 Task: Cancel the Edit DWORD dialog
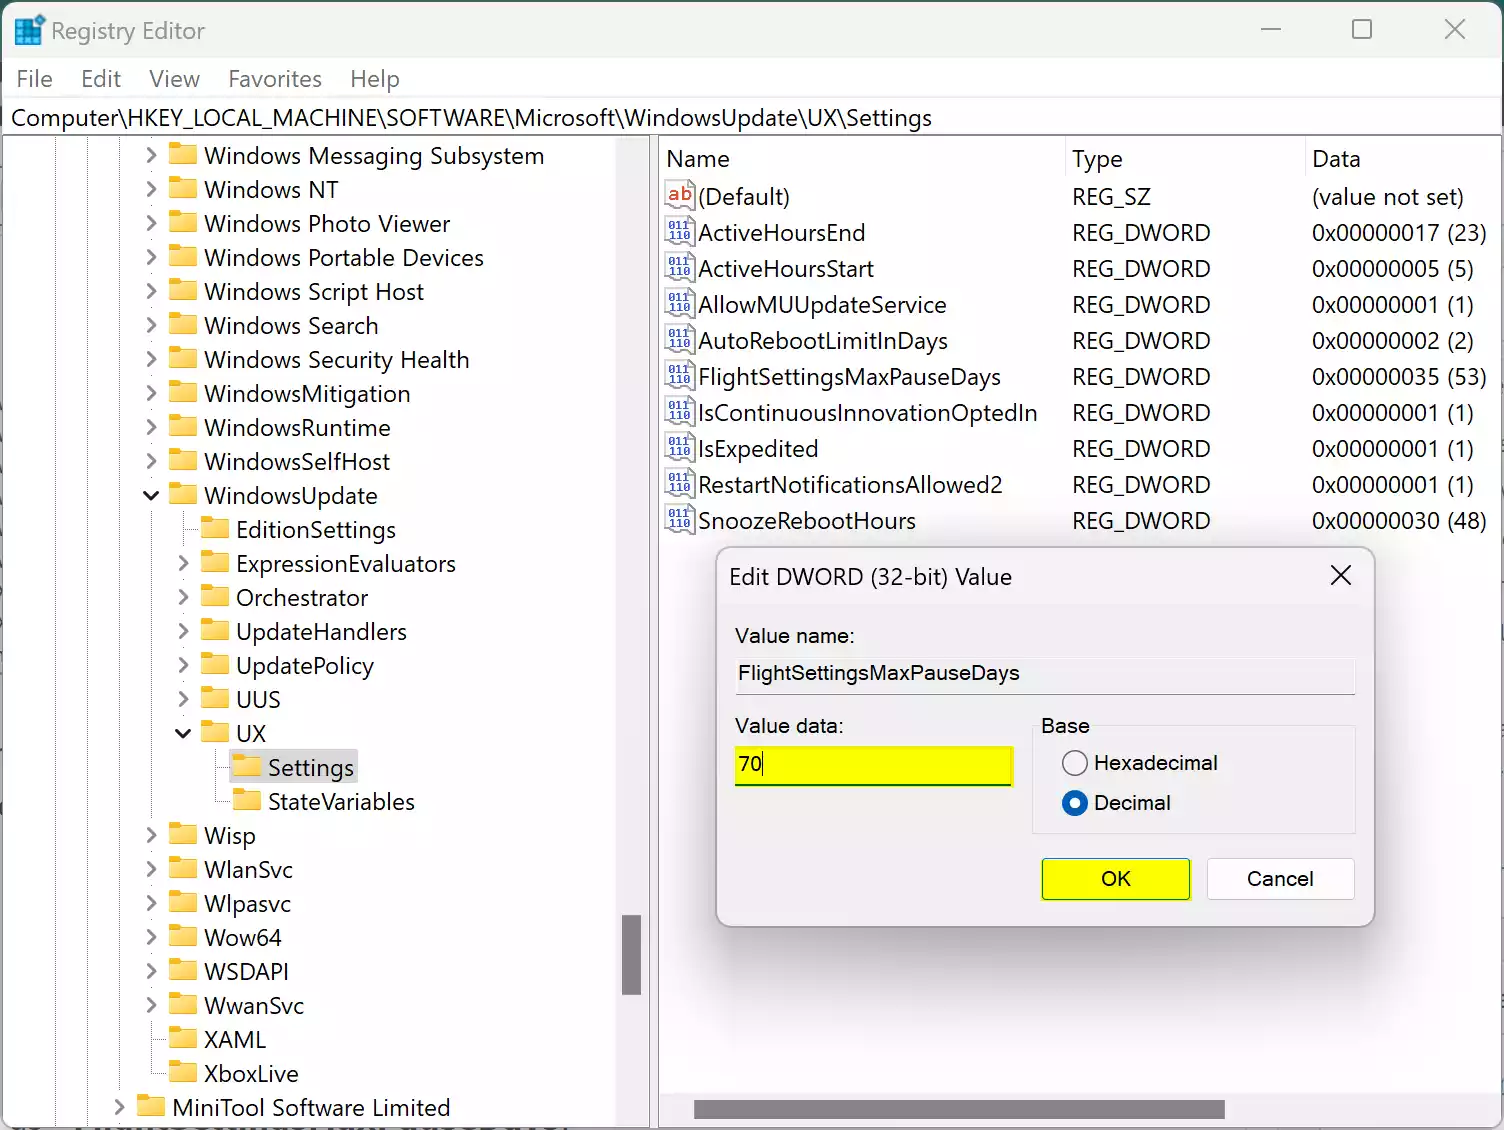click(x=1280, y=879)
